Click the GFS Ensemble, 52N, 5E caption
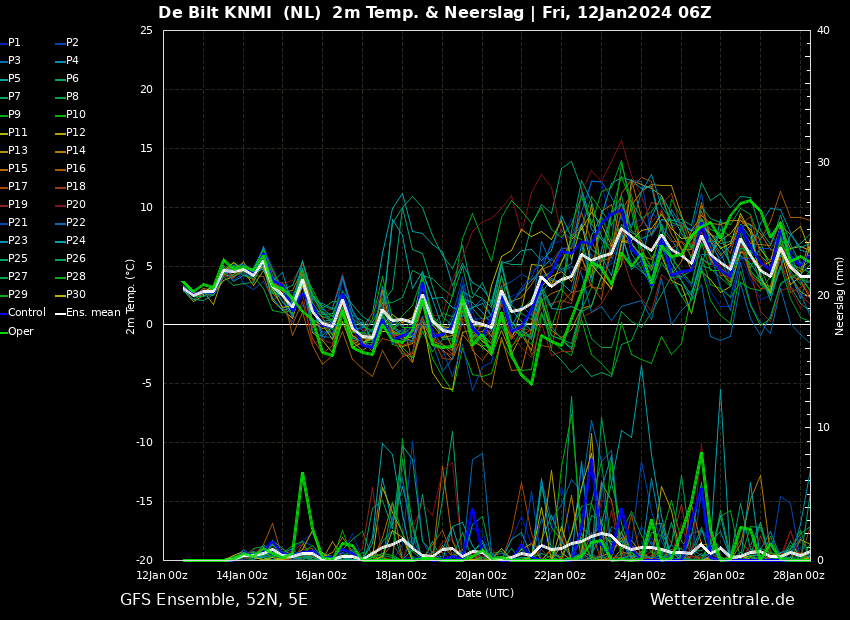The image size is (850, 620). [x=214, y=599]
